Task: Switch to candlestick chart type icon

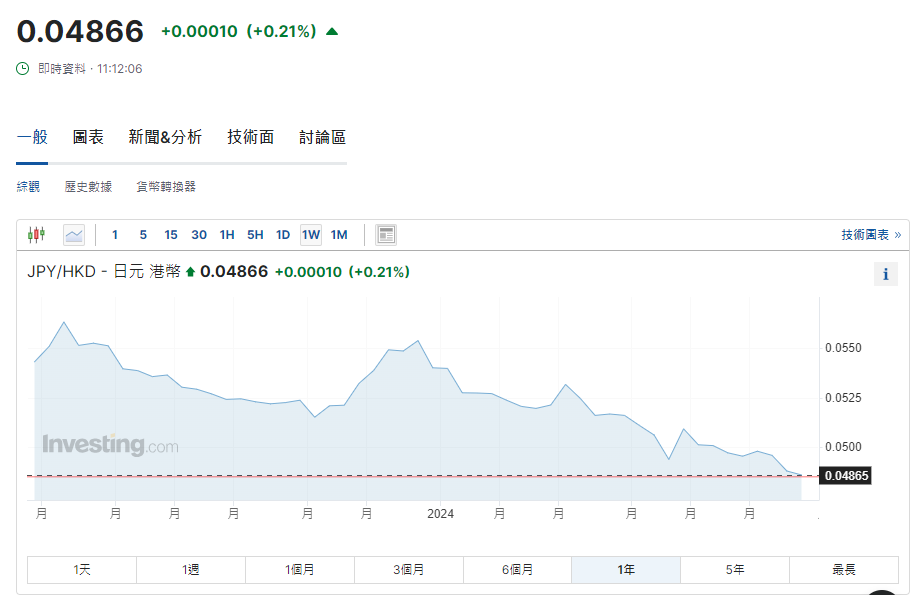Action: pyautogui.click(x=37, y=235)
